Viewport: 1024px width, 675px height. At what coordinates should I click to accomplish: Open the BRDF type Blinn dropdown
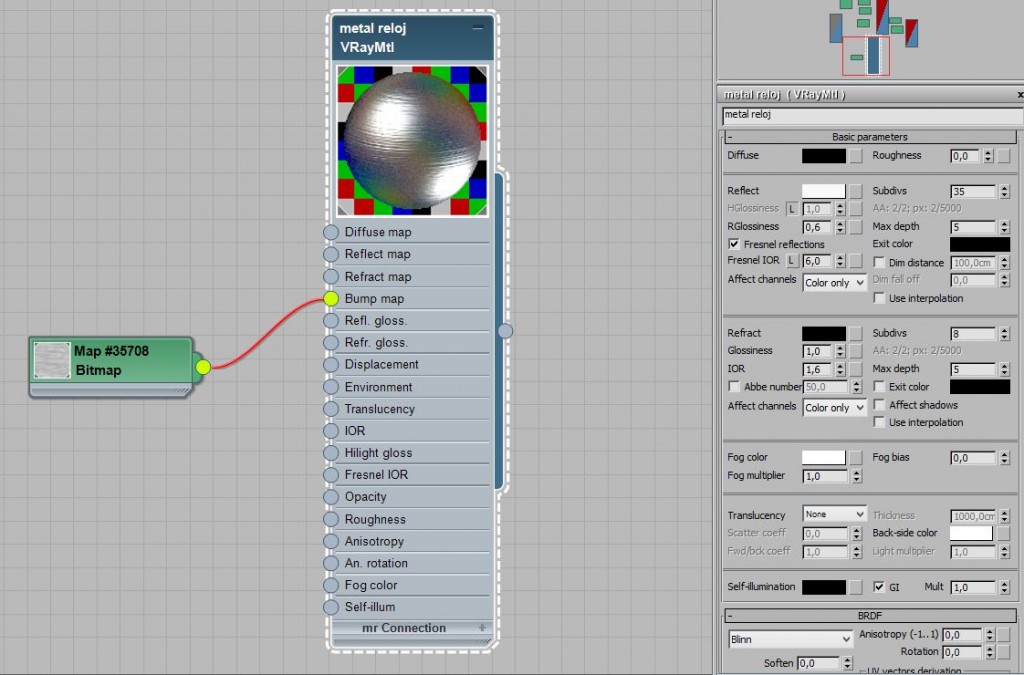pyautogui.click(x=790, y=640)
